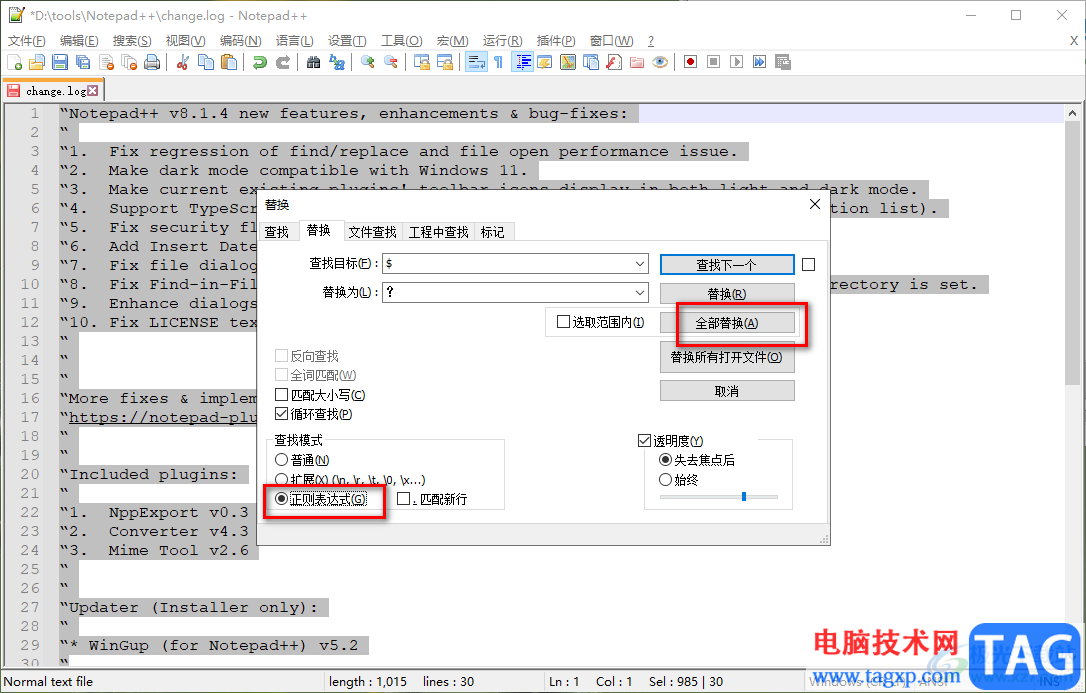This screenshot has width=1086, height=693.
Task: Print the document via printer icon
Action: click(x=152, y=62)
